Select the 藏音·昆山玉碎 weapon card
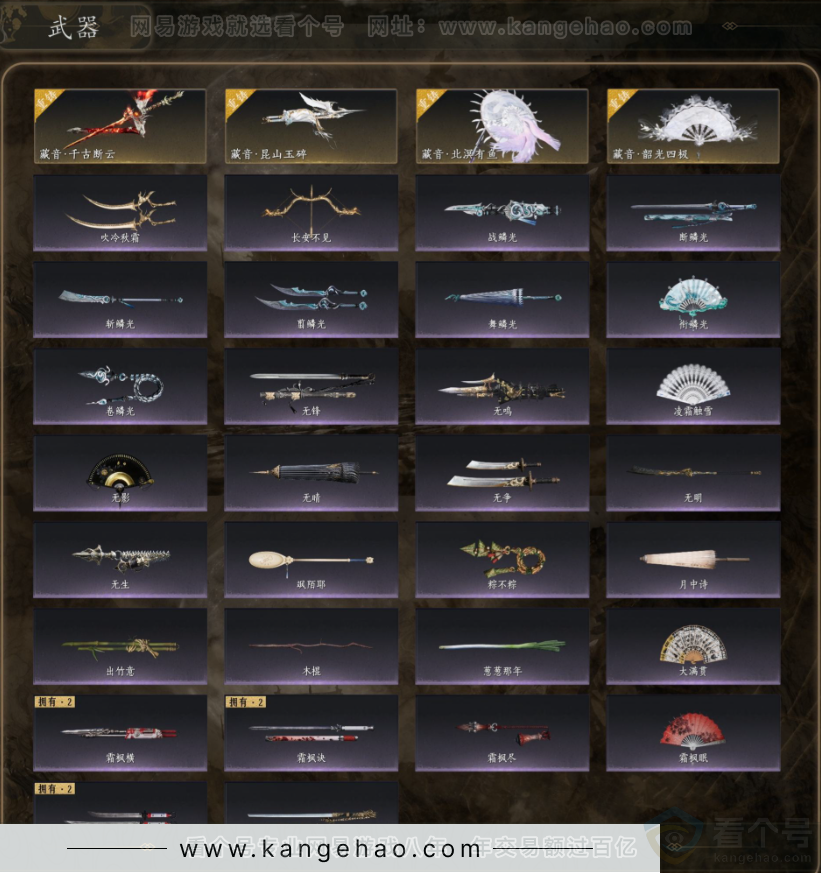The image size is (821, 873). click(x=311, y=126)
